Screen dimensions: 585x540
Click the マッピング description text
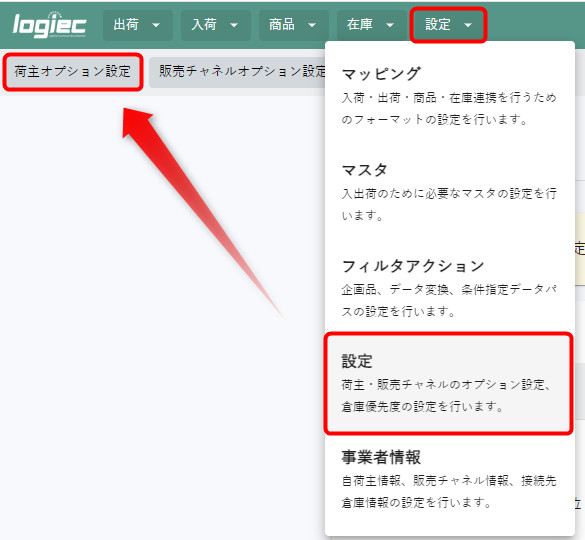[449, 109]
